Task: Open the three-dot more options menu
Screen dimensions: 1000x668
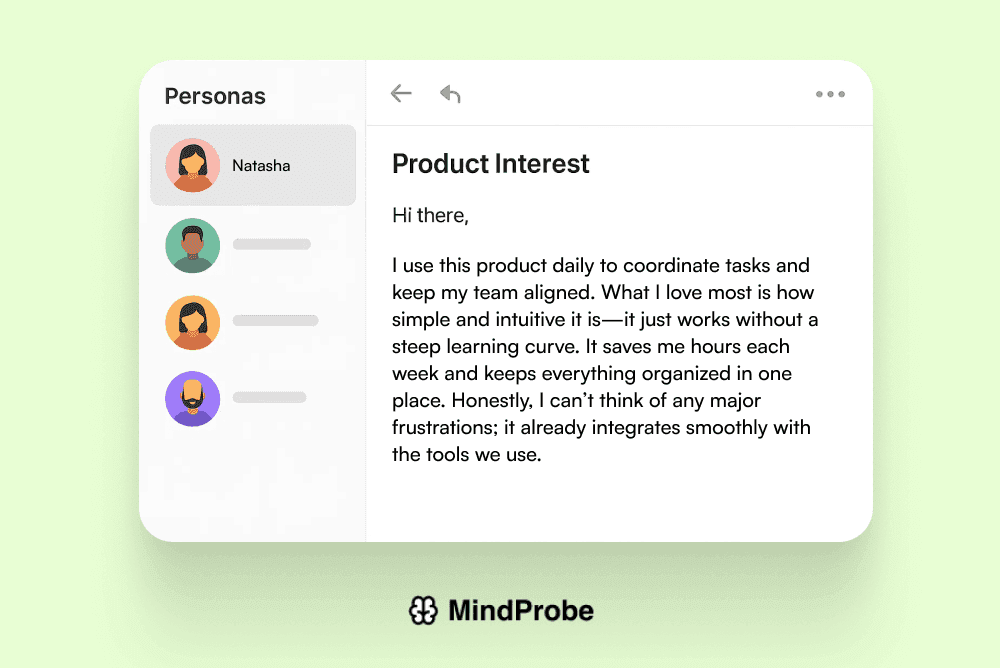Action: click(x=830, y=94)
